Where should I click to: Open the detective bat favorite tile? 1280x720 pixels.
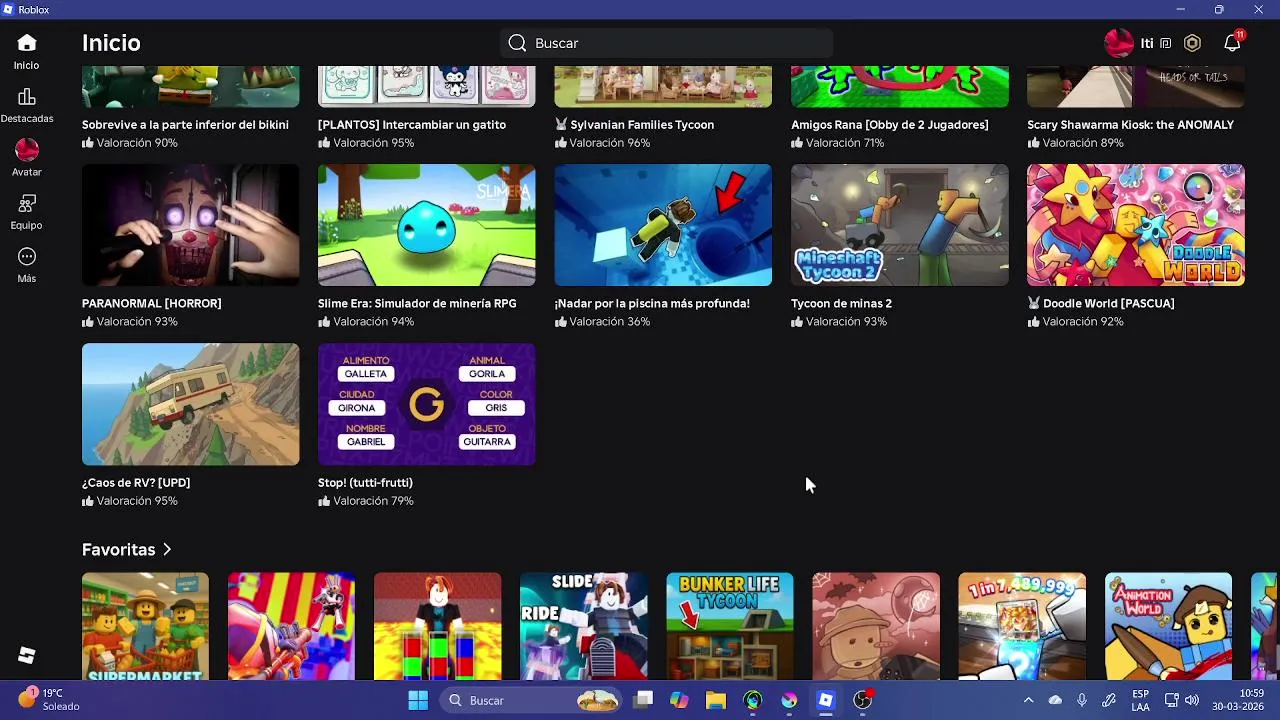pos(876,626)
